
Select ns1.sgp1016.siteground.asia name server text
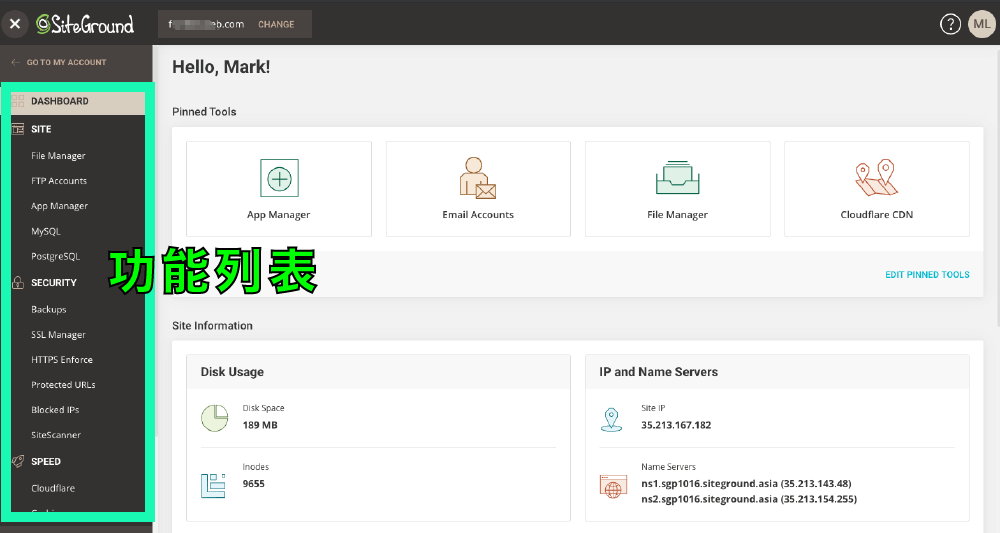(746, 483)
